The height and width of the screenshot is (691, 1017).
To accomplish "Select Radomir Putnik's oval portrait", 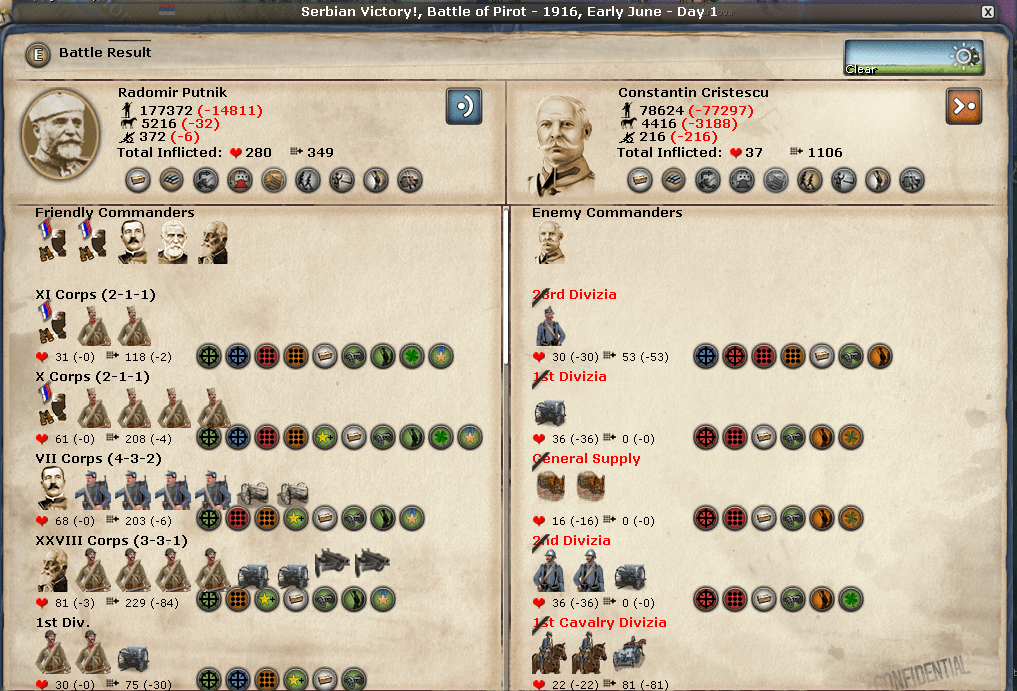I will click(x=60, y=134).
